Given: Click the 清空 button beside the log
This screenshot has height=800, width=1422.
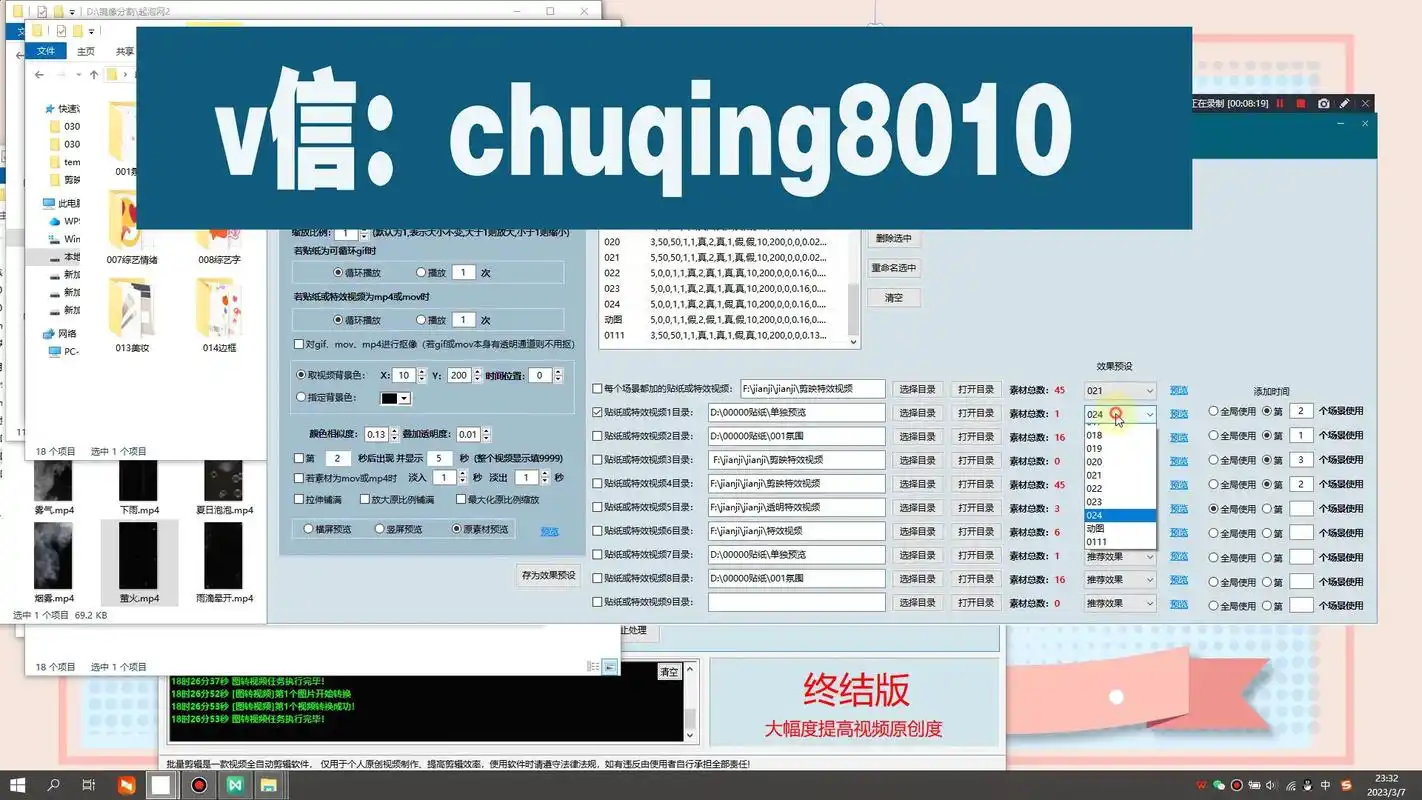Looking at the screenshot, I should click(668, 672).
